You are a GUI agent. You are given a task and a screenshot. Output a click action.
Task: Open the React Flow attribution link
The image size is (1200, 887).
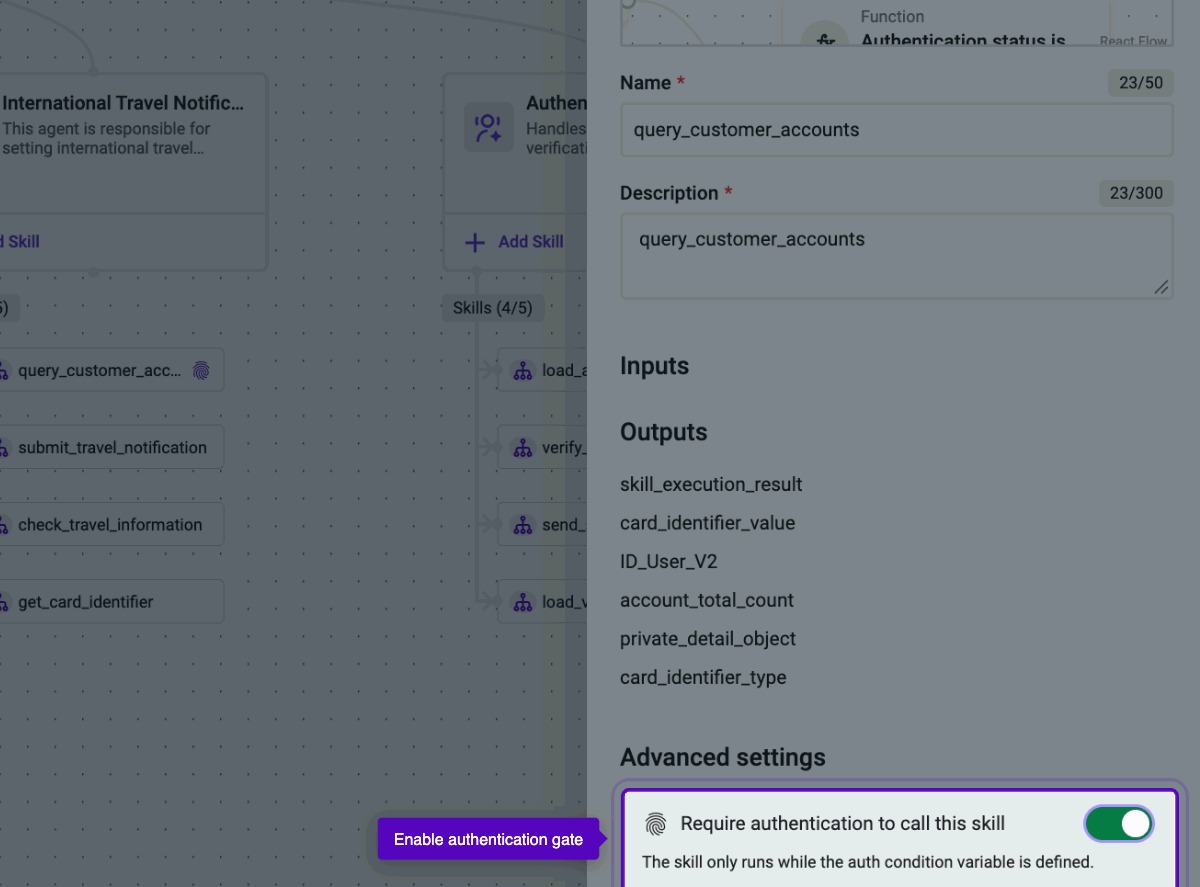(x=1133, y=41)
